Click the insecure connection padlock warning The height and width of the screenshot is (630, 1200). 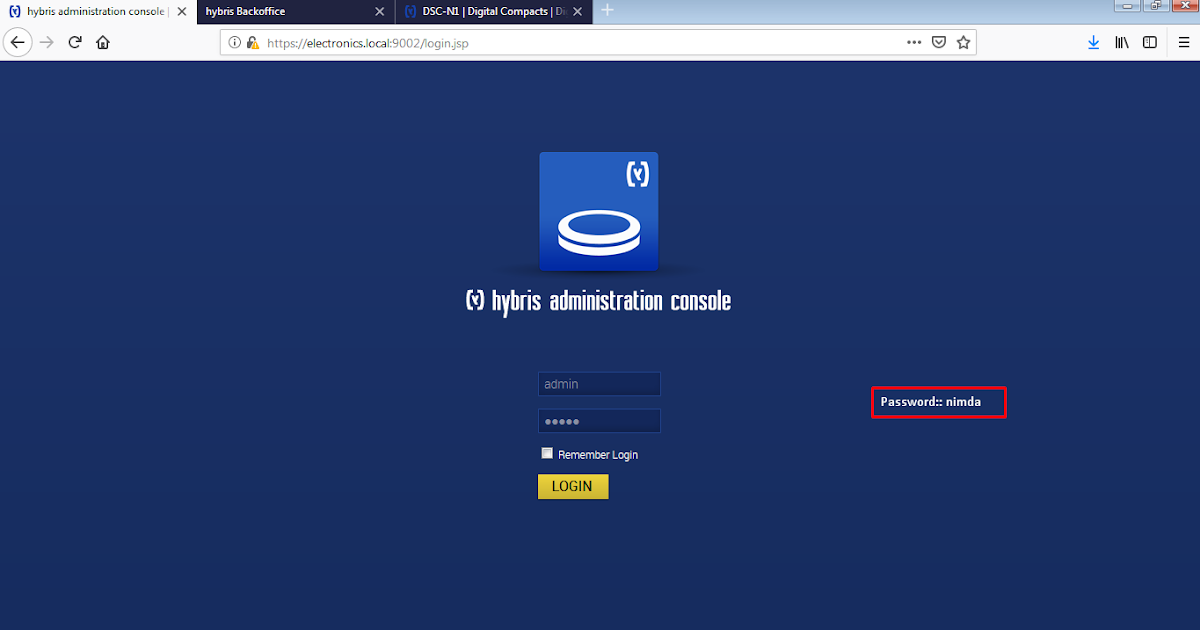point(252,43)
